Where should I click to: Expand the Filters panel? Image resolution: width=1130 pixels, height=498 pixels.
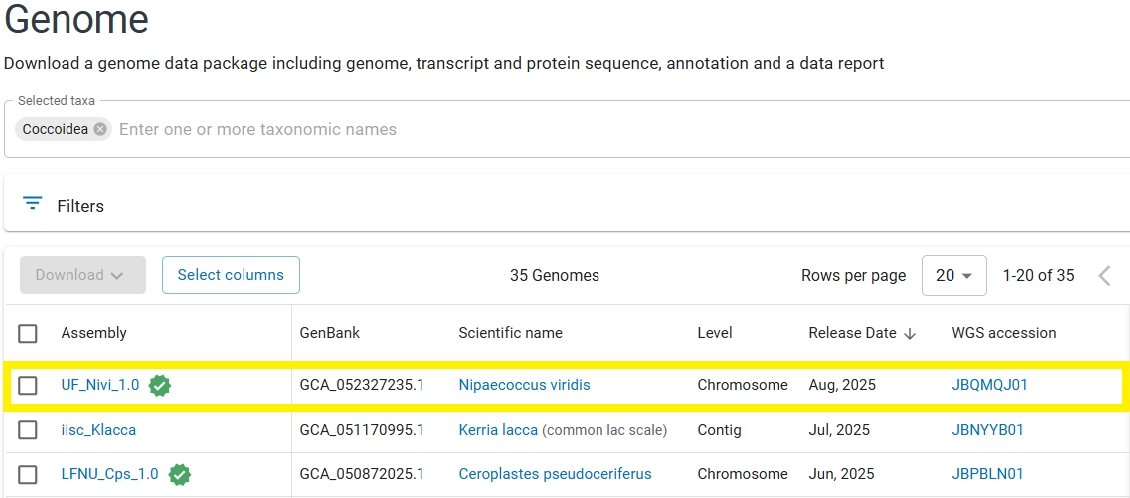pyautogui.click(x=80, y=206)
